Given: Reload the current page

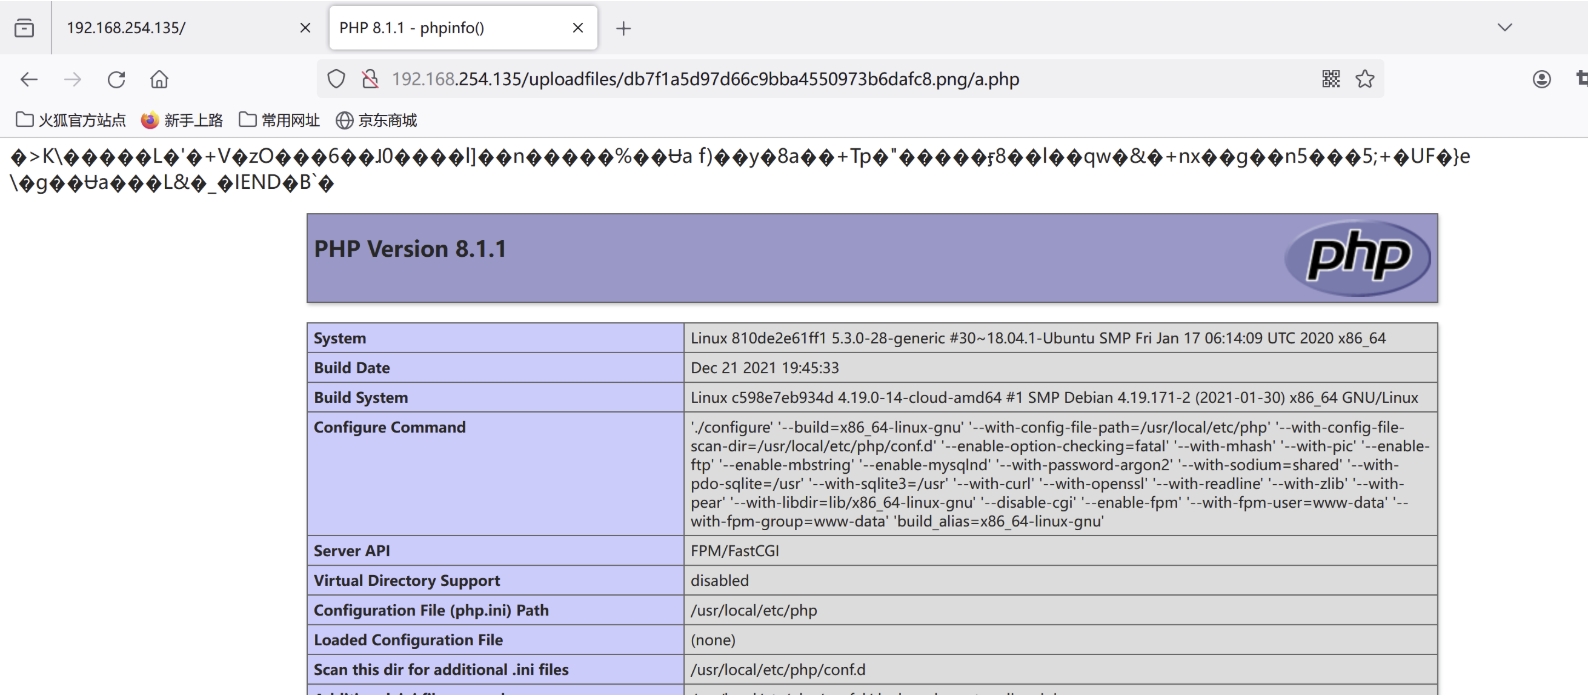Looking at the screenshot, I should pos(116,79).
